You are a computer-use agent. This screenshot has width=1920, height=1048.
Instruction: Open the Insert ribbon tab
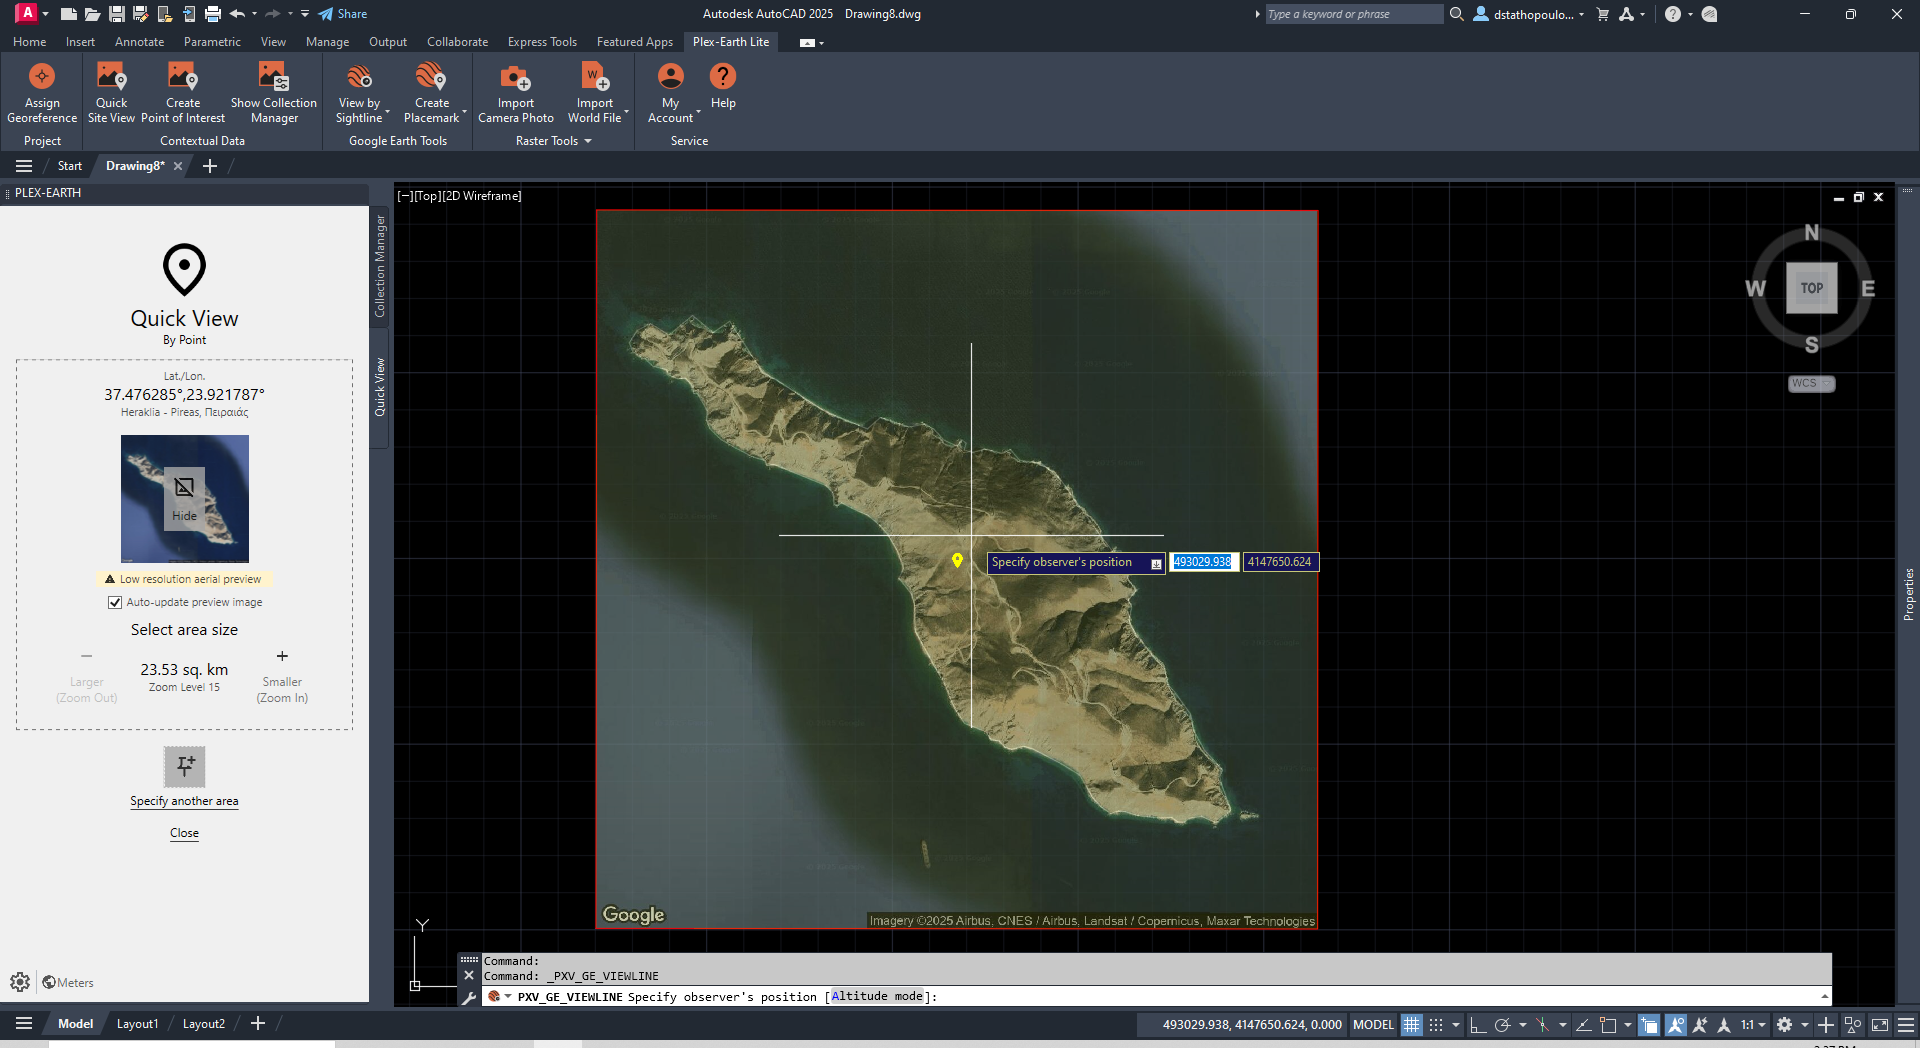click(80, 42)
